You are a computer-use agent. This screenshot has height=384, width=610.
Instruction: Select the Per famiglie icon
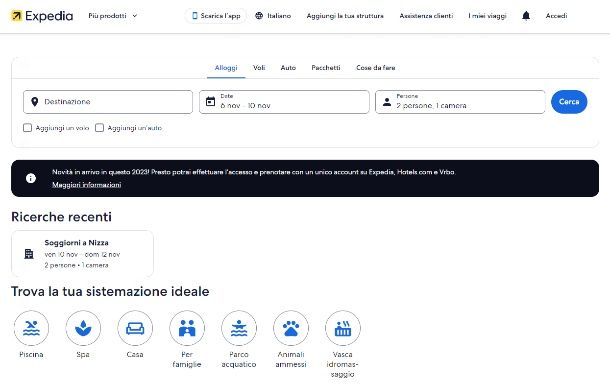coord(187,328)
